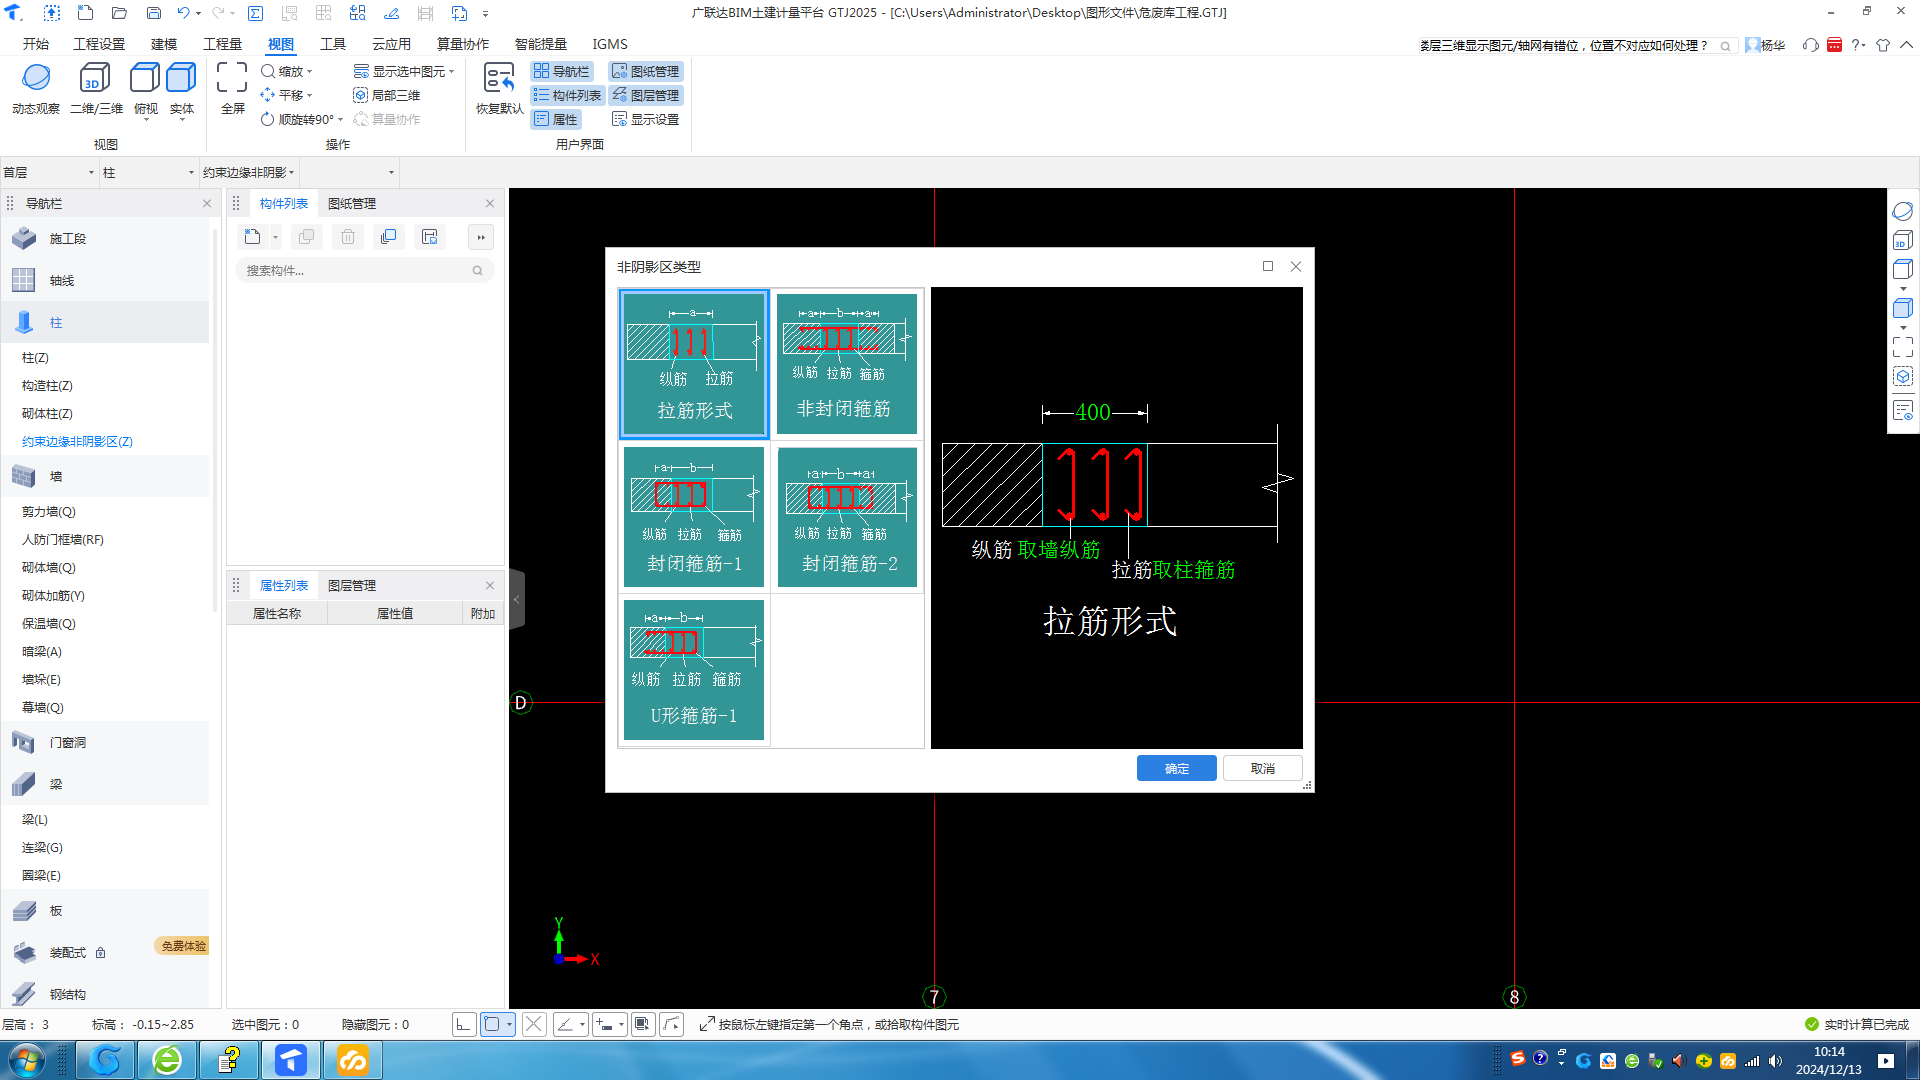The height and width of the screenshot is (1080, 1920).
Task: Click the open folder icon in title bar
Action: pyautogui.click(x=119, y=13)
